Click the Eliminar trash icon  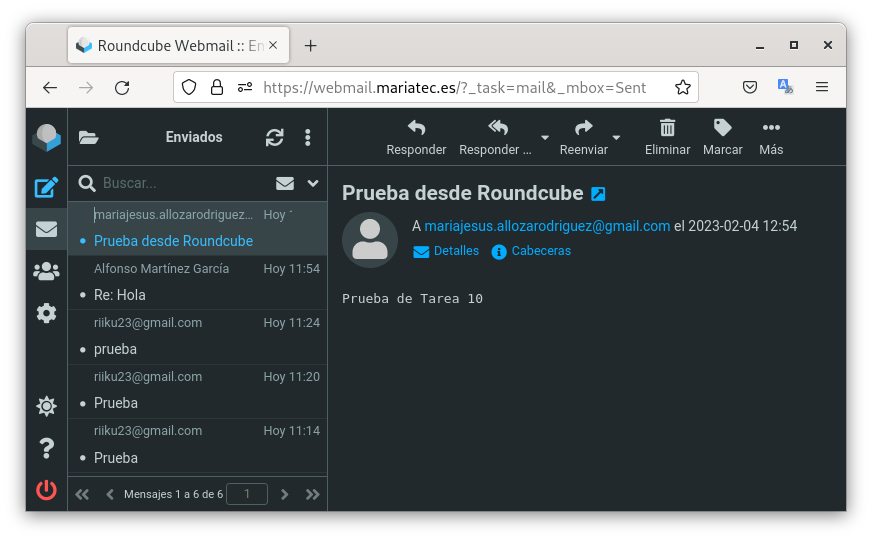pos(667,137)
